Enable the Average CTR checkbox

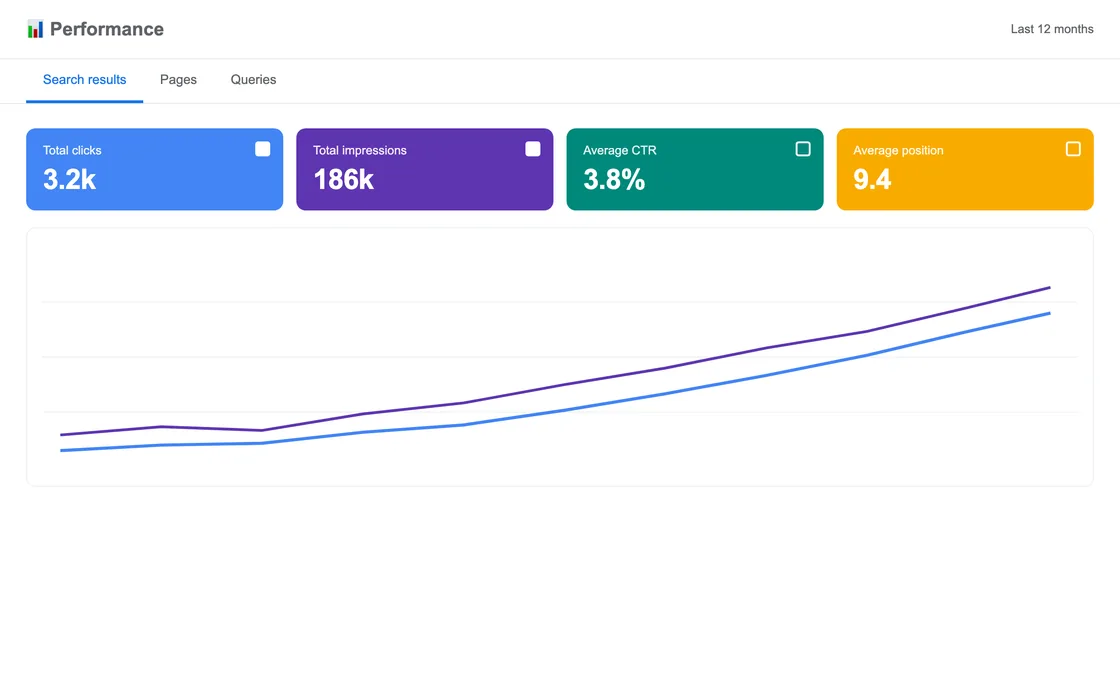pyautogui.click(x=803, y=149)
